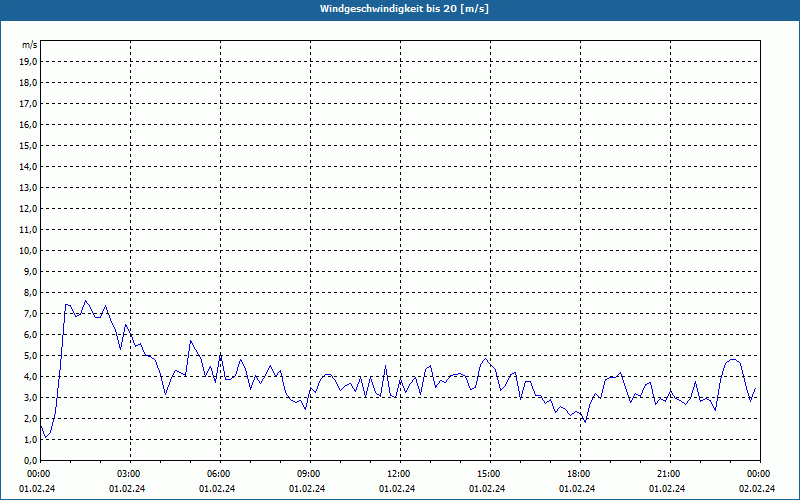The image size is (800, 500).
Task: Click the "m/s" unit label above the y-axis
Action: (29, 45)
